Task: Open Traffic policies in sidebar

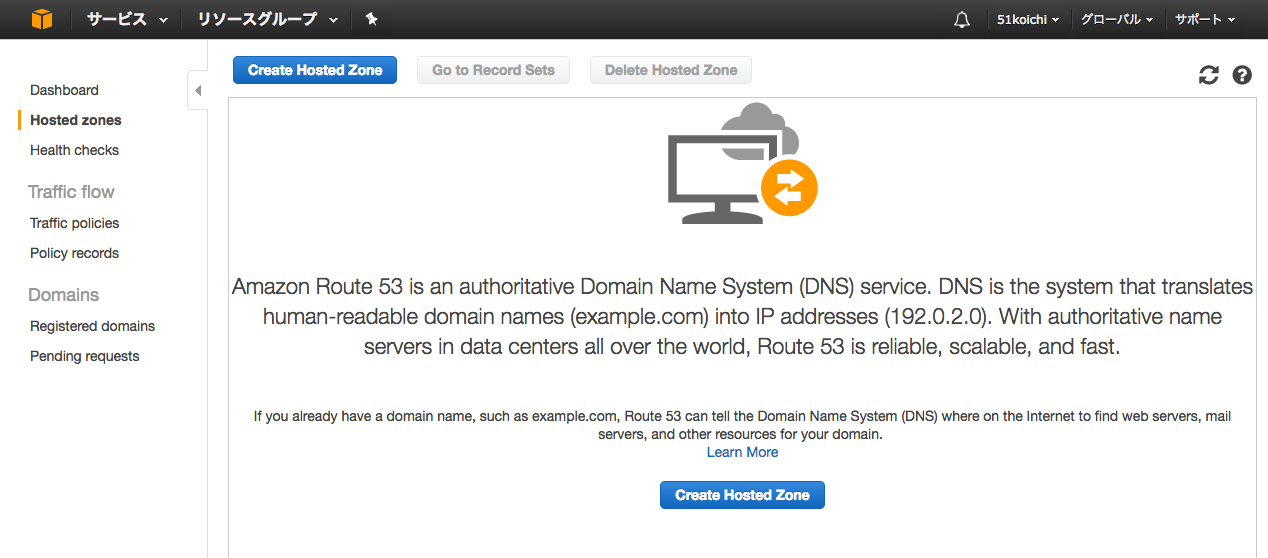Action: [74, 223]
